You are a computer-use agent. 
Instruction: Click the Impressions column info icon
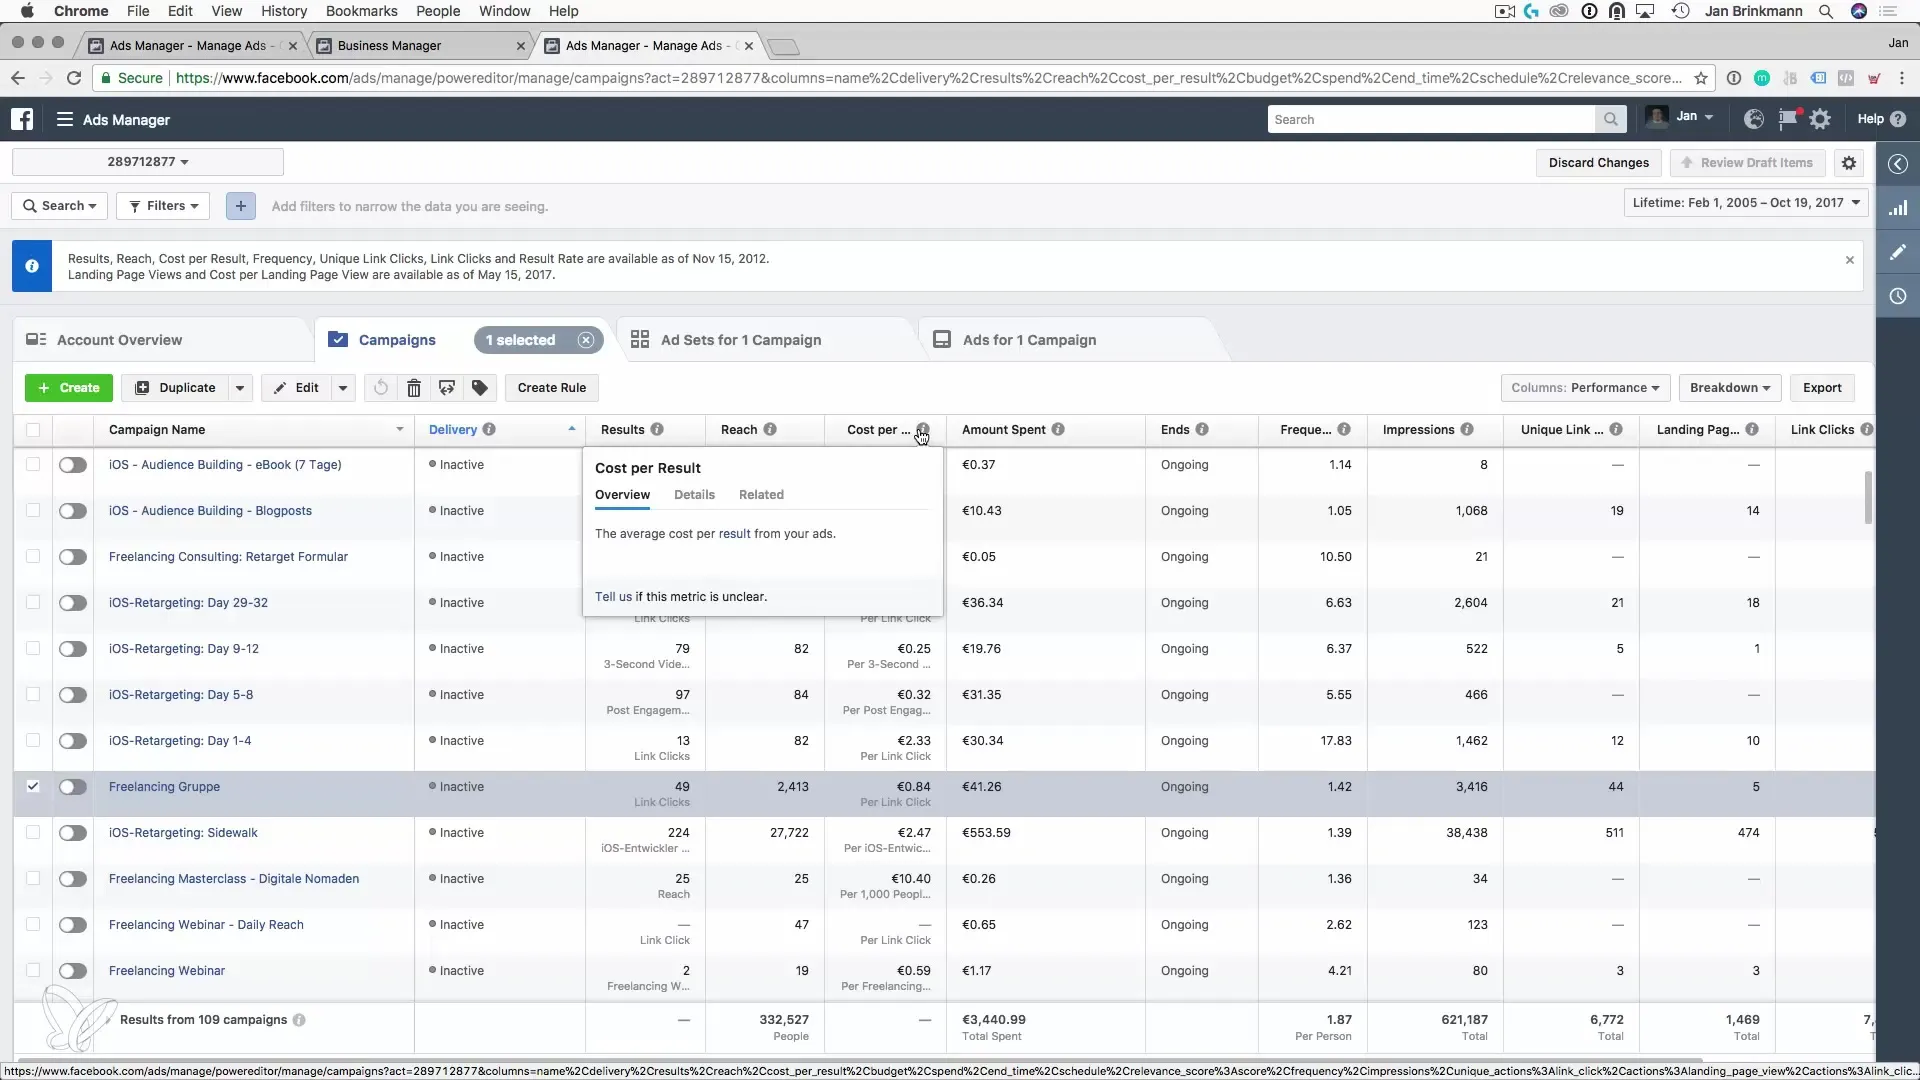(x=1467, y=430)
